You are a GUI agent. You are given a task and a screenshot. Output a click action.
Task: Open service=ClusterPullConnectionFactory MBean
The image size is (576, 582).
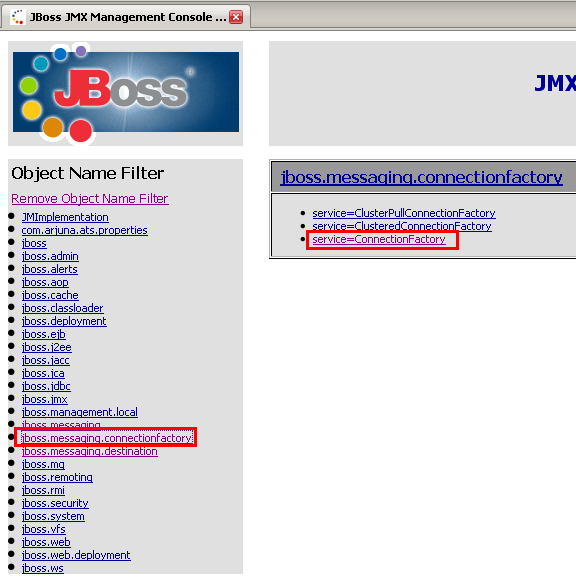(x=404, y=213)
